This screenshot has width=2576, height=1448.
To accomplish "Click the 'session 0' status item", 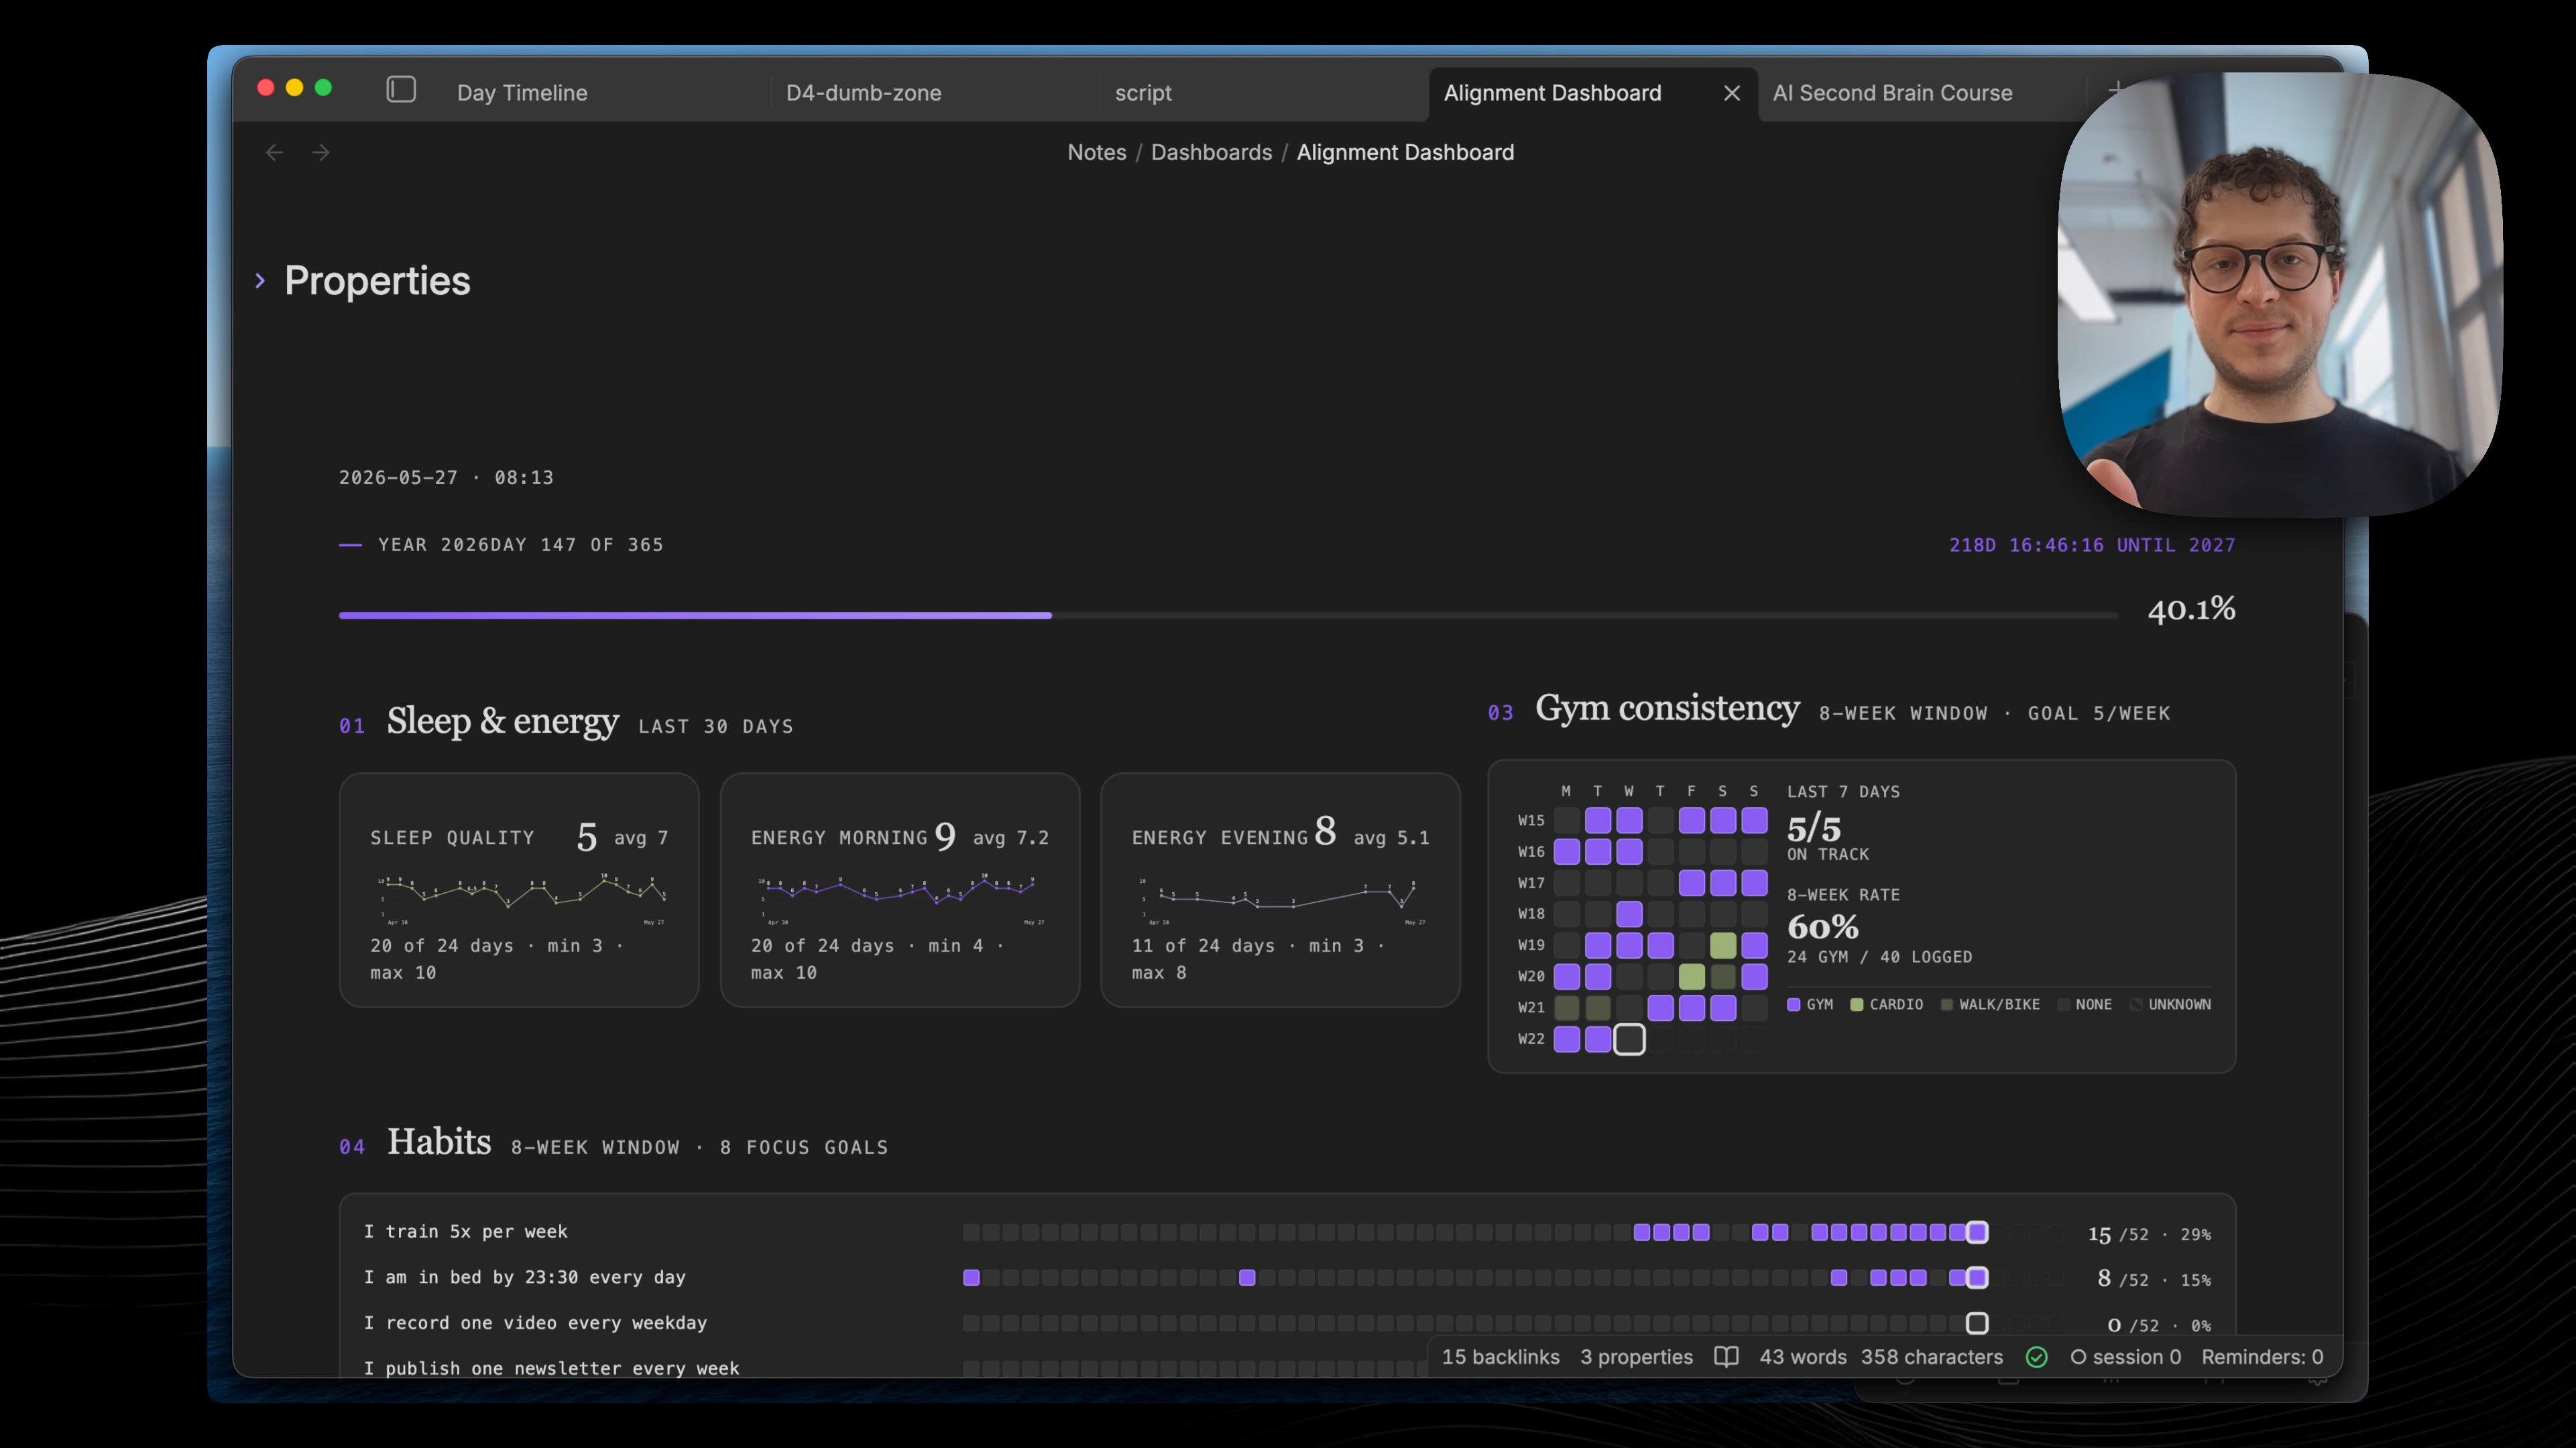I will (2125, 1357).
